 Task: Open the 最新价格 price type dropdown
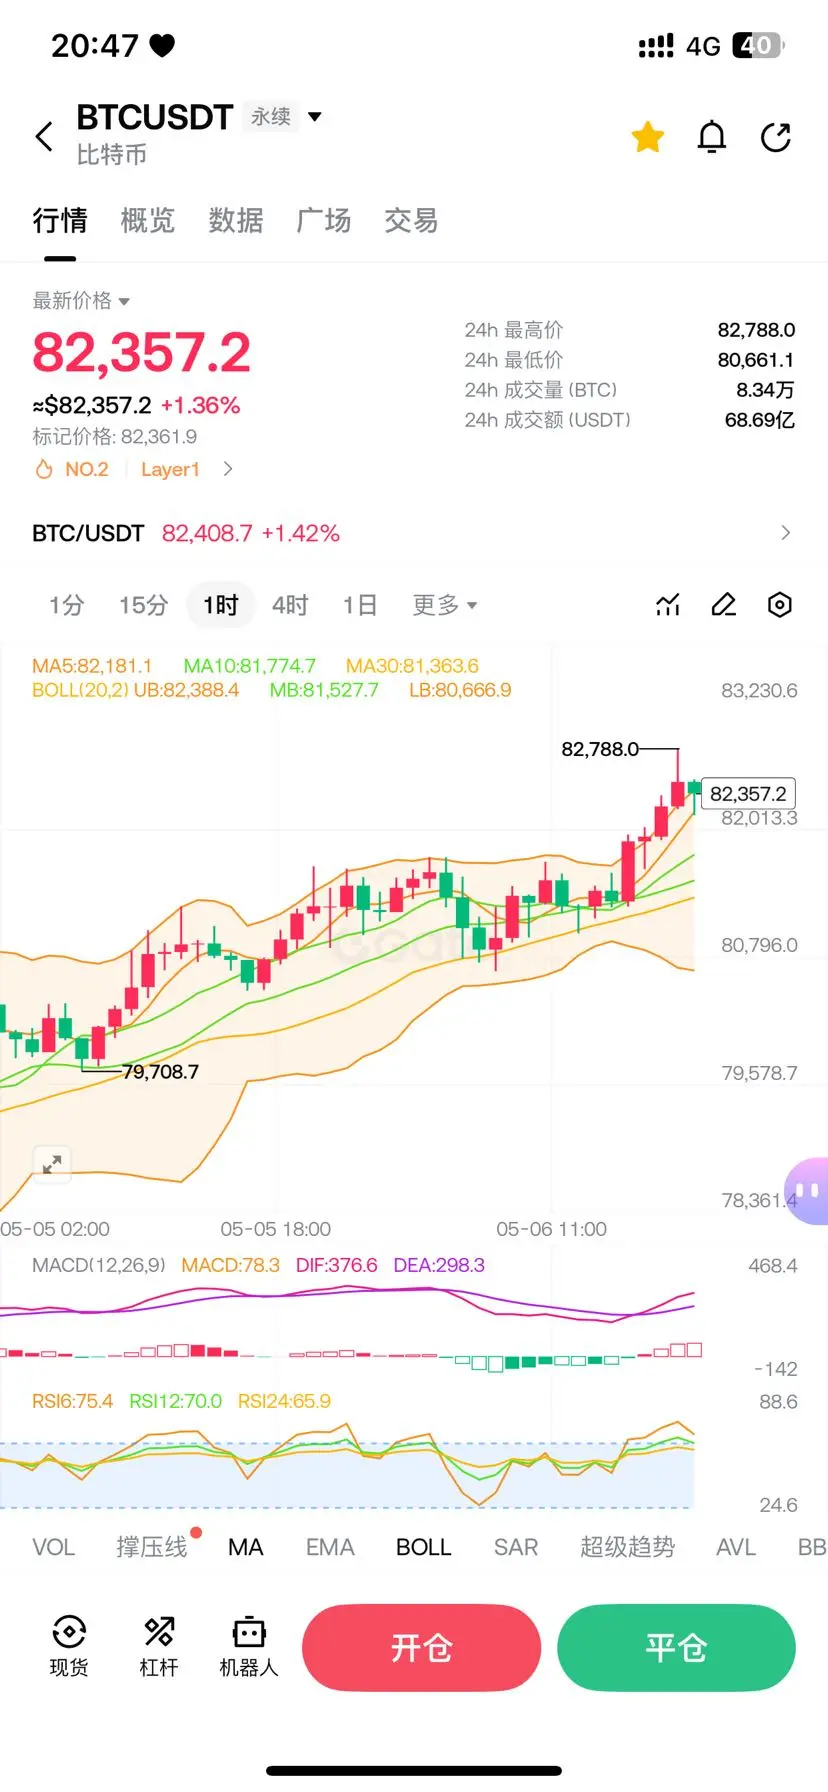click(81, 301)
